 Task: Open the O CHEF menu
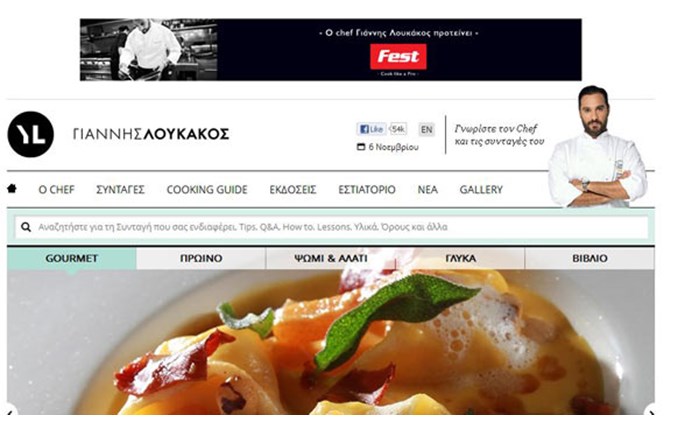[x=56, y=189]
